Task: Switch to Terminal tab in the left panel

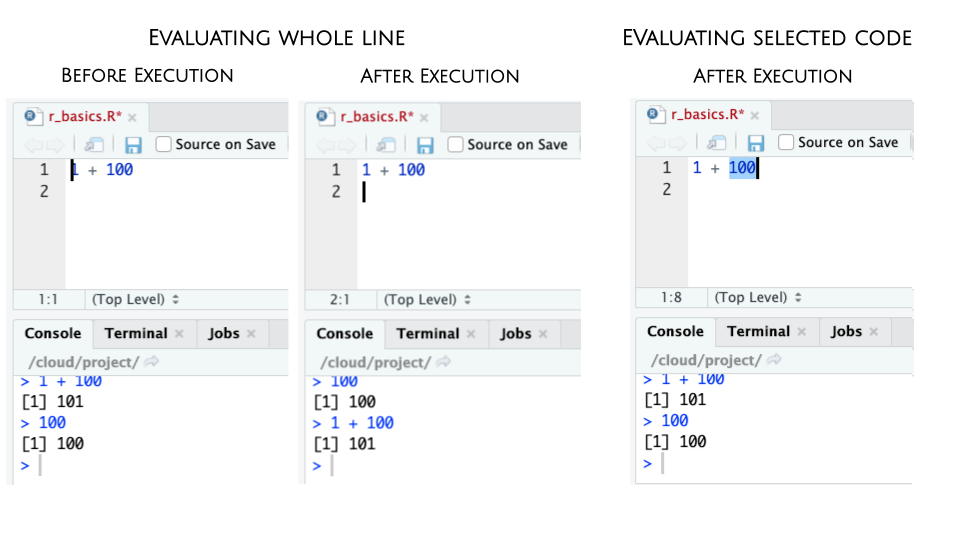Action: [x=136, y=333]
